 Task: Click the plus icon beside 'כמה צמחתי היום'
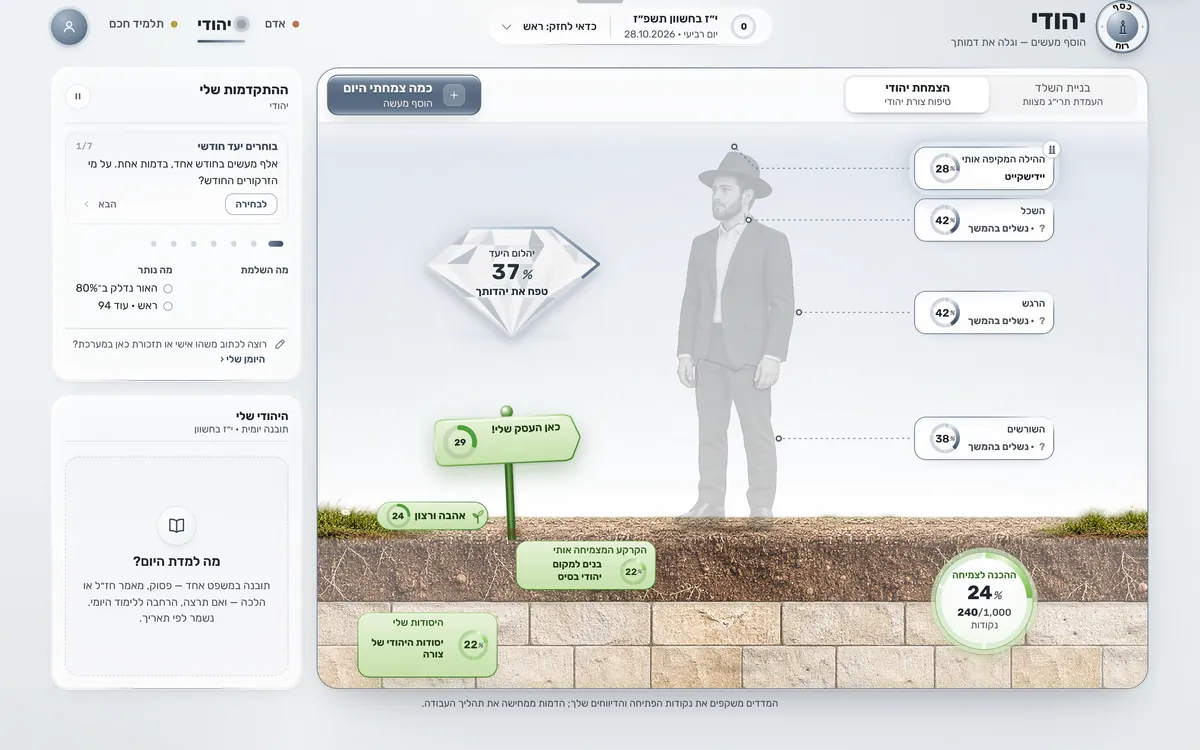pos(453,95)
